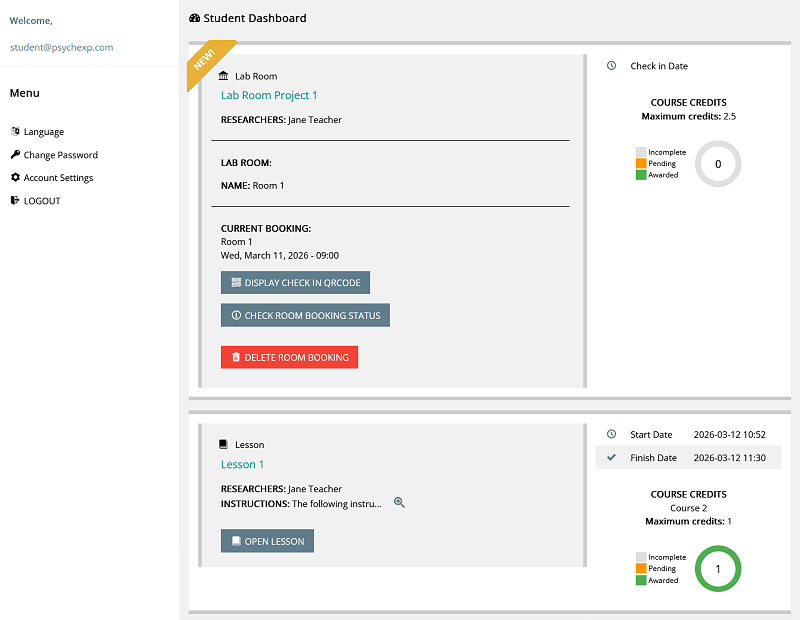Open Account Settings from the menu
Screen dimensions: 800x620
[x=58, y=178]
